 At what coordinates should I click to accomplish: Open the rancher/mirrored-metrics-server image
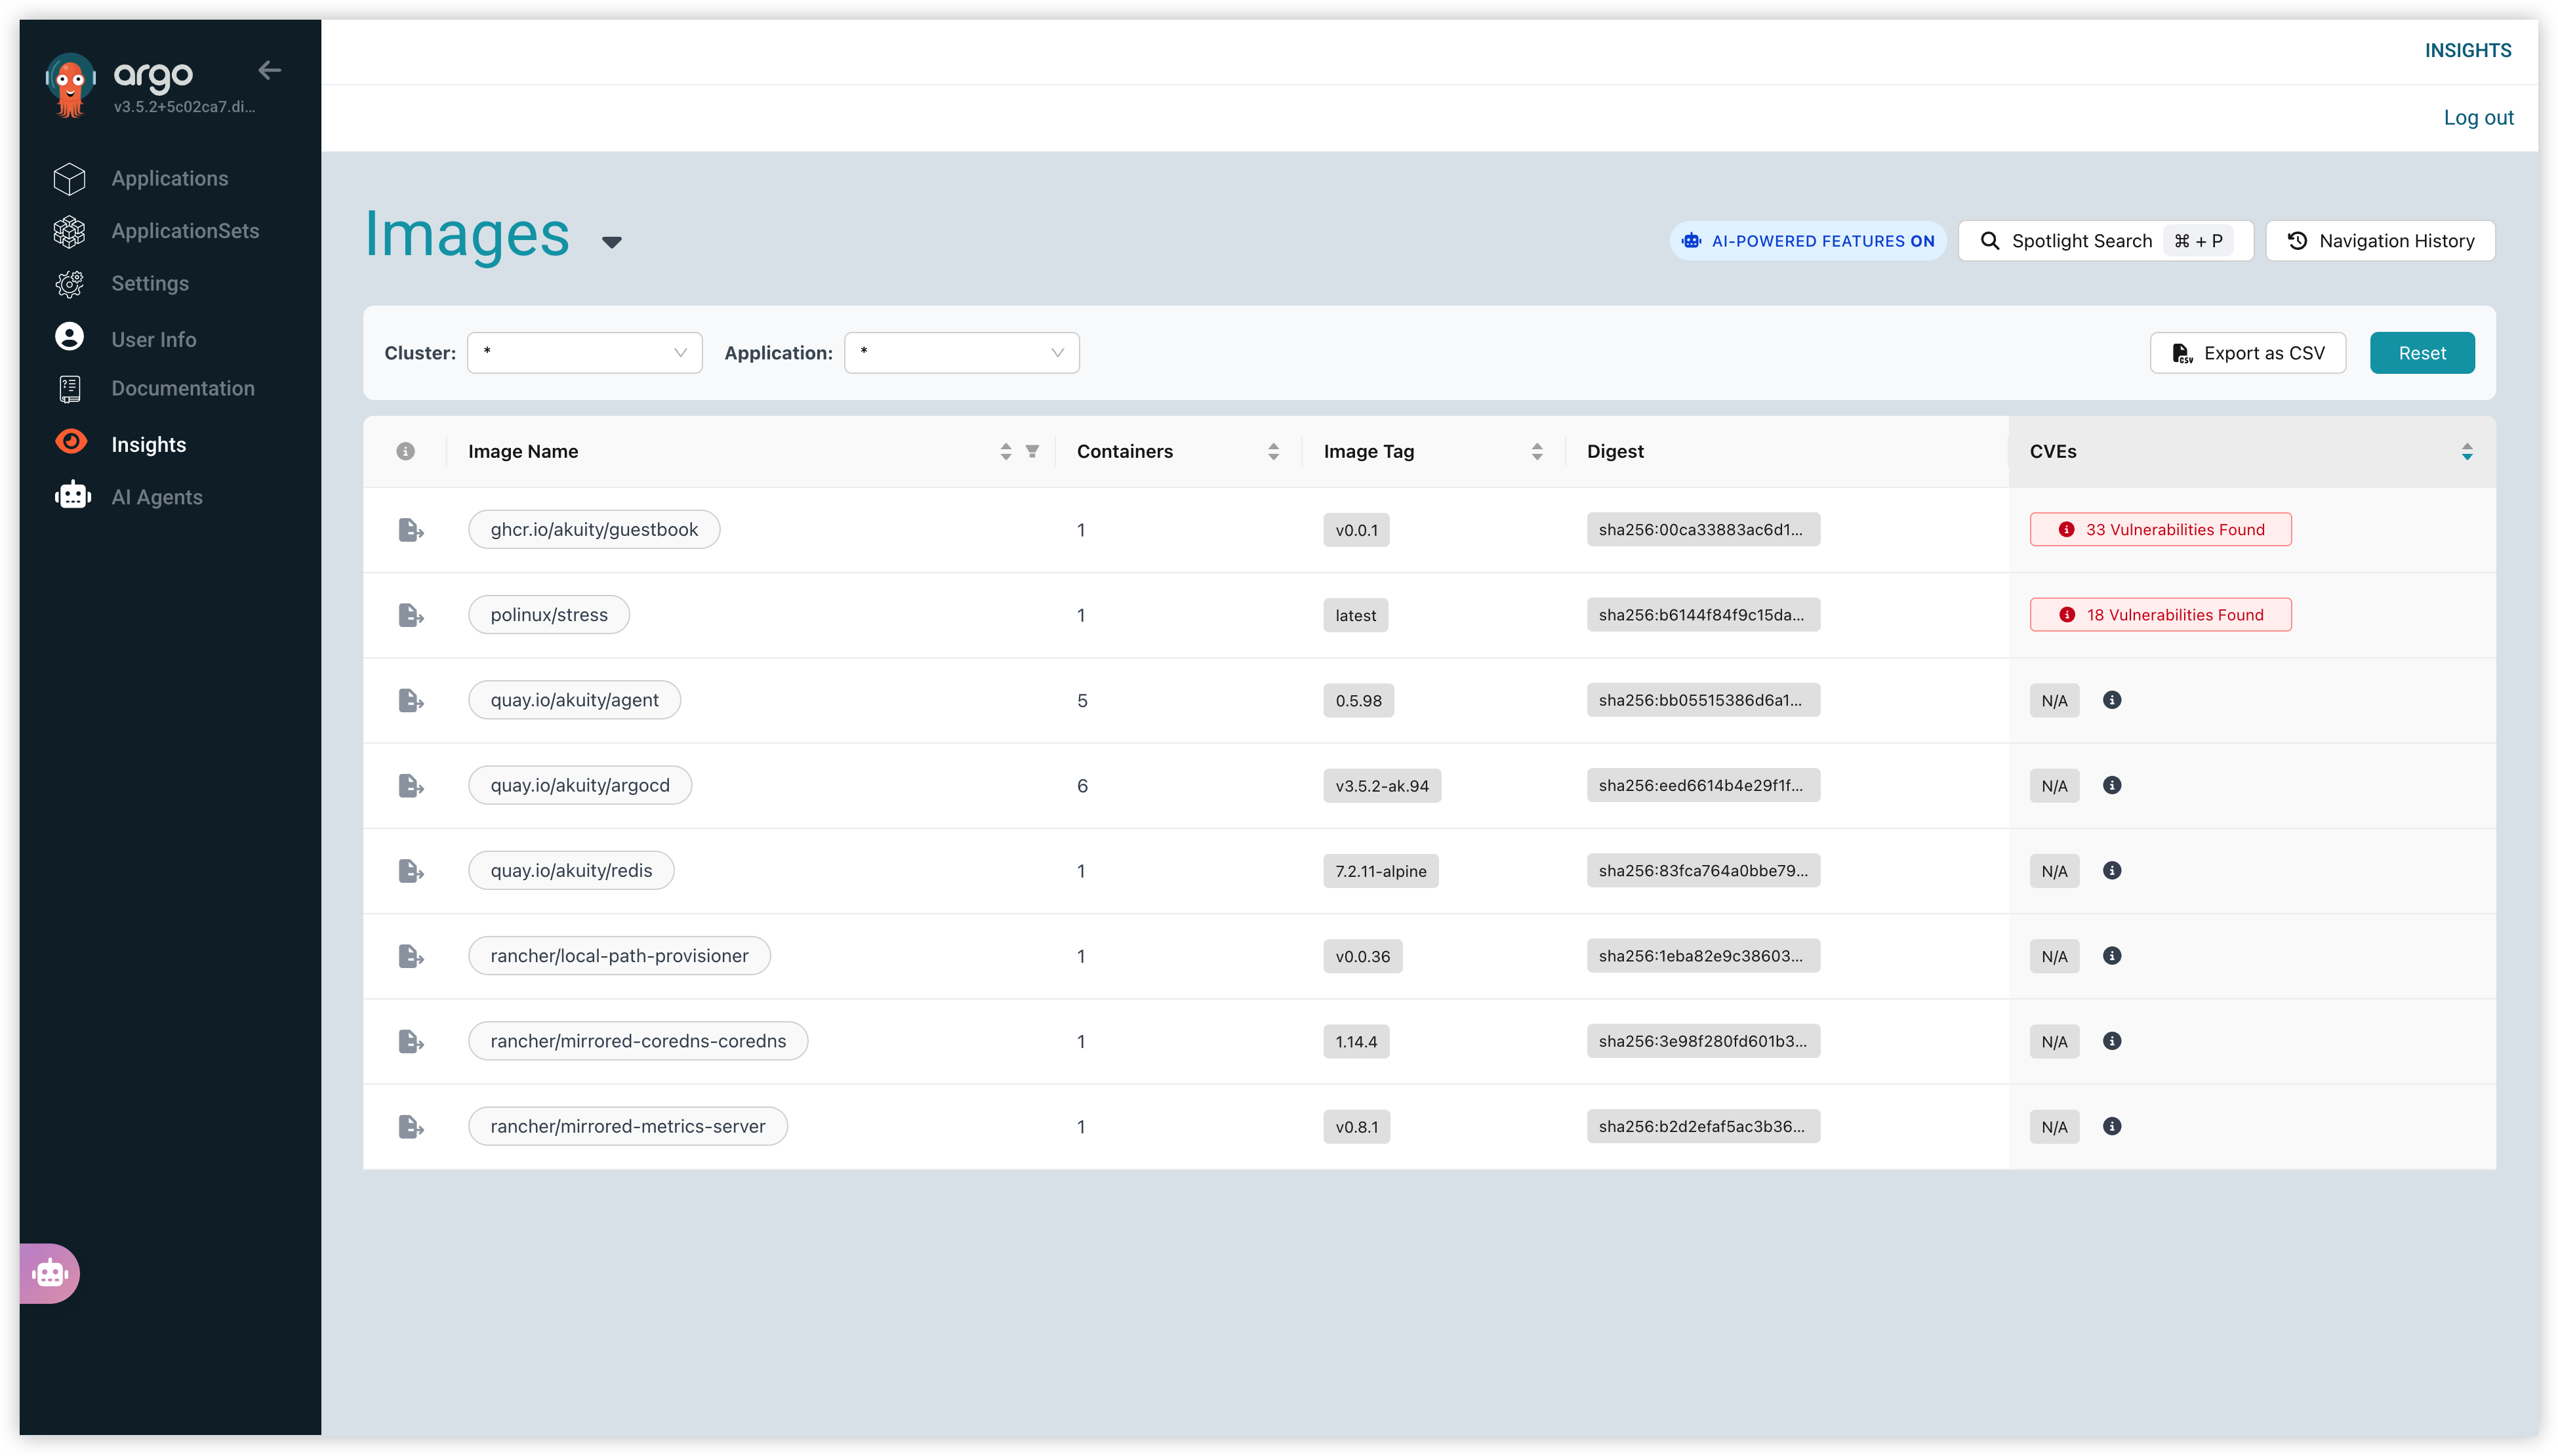click(x=628, y=1127)
